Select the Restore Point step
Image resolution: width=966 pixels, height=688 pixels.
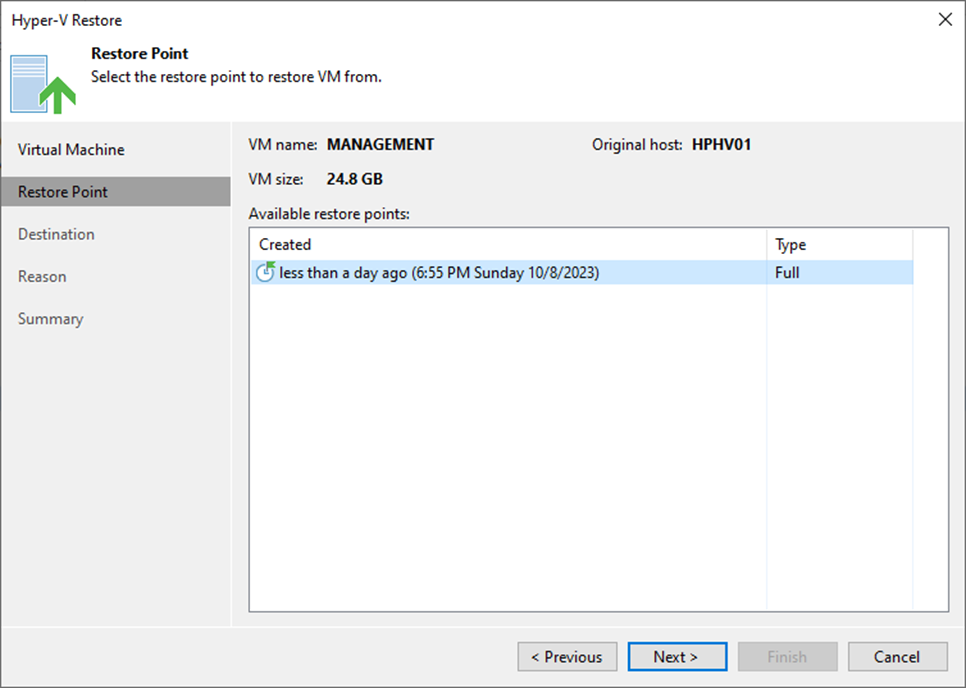pos(116,192)
